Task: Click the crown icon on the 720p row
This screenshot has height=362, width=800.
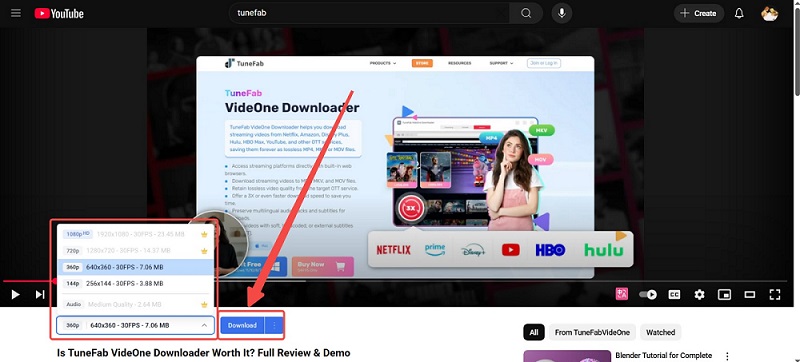Action: [204, 250]
